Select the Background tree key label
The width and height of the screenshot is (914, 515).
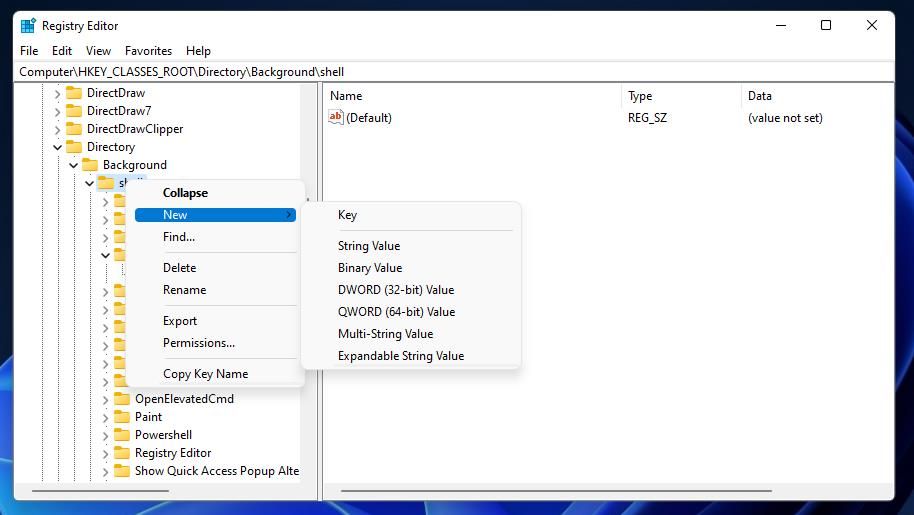pos(135,165)
